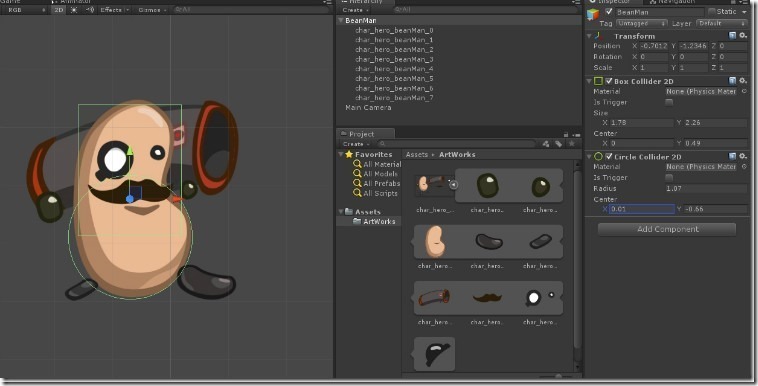Open the Project Create dropdown

(x=355, y=144)
